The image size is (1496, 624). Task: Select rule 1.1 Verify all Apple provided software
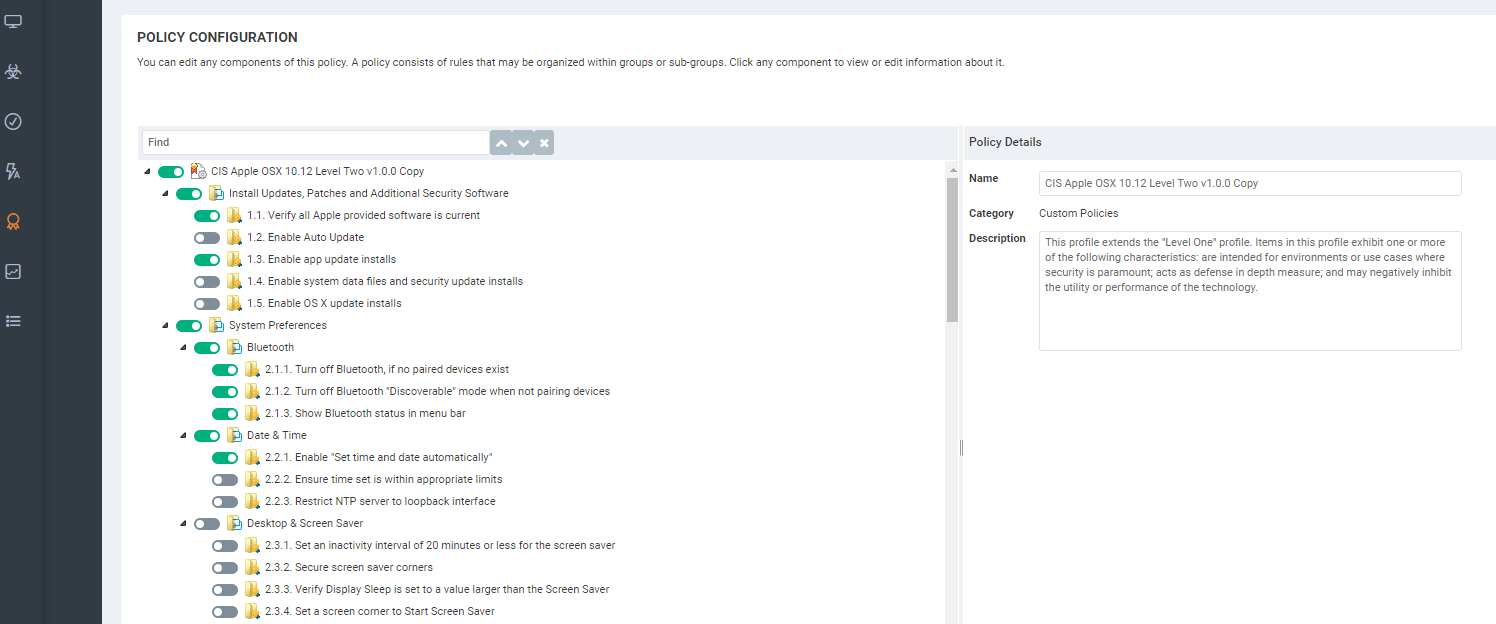[x=363, y=215]
